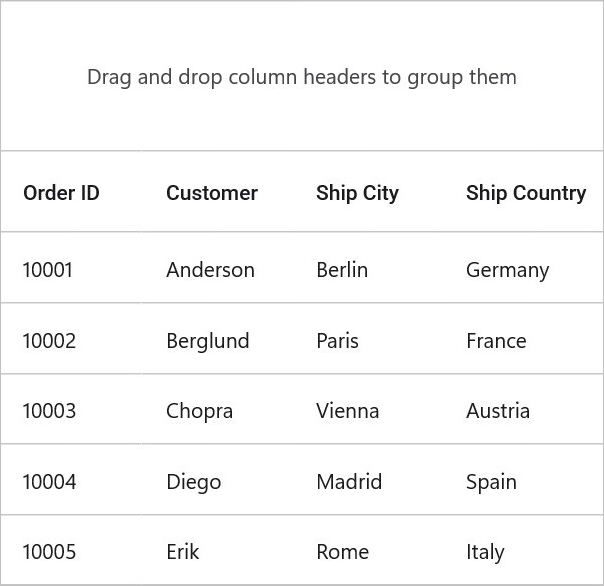The height and width of the screenshot is (586, 604).
Task: Click the Order ID column header
Action: point(61,193)
